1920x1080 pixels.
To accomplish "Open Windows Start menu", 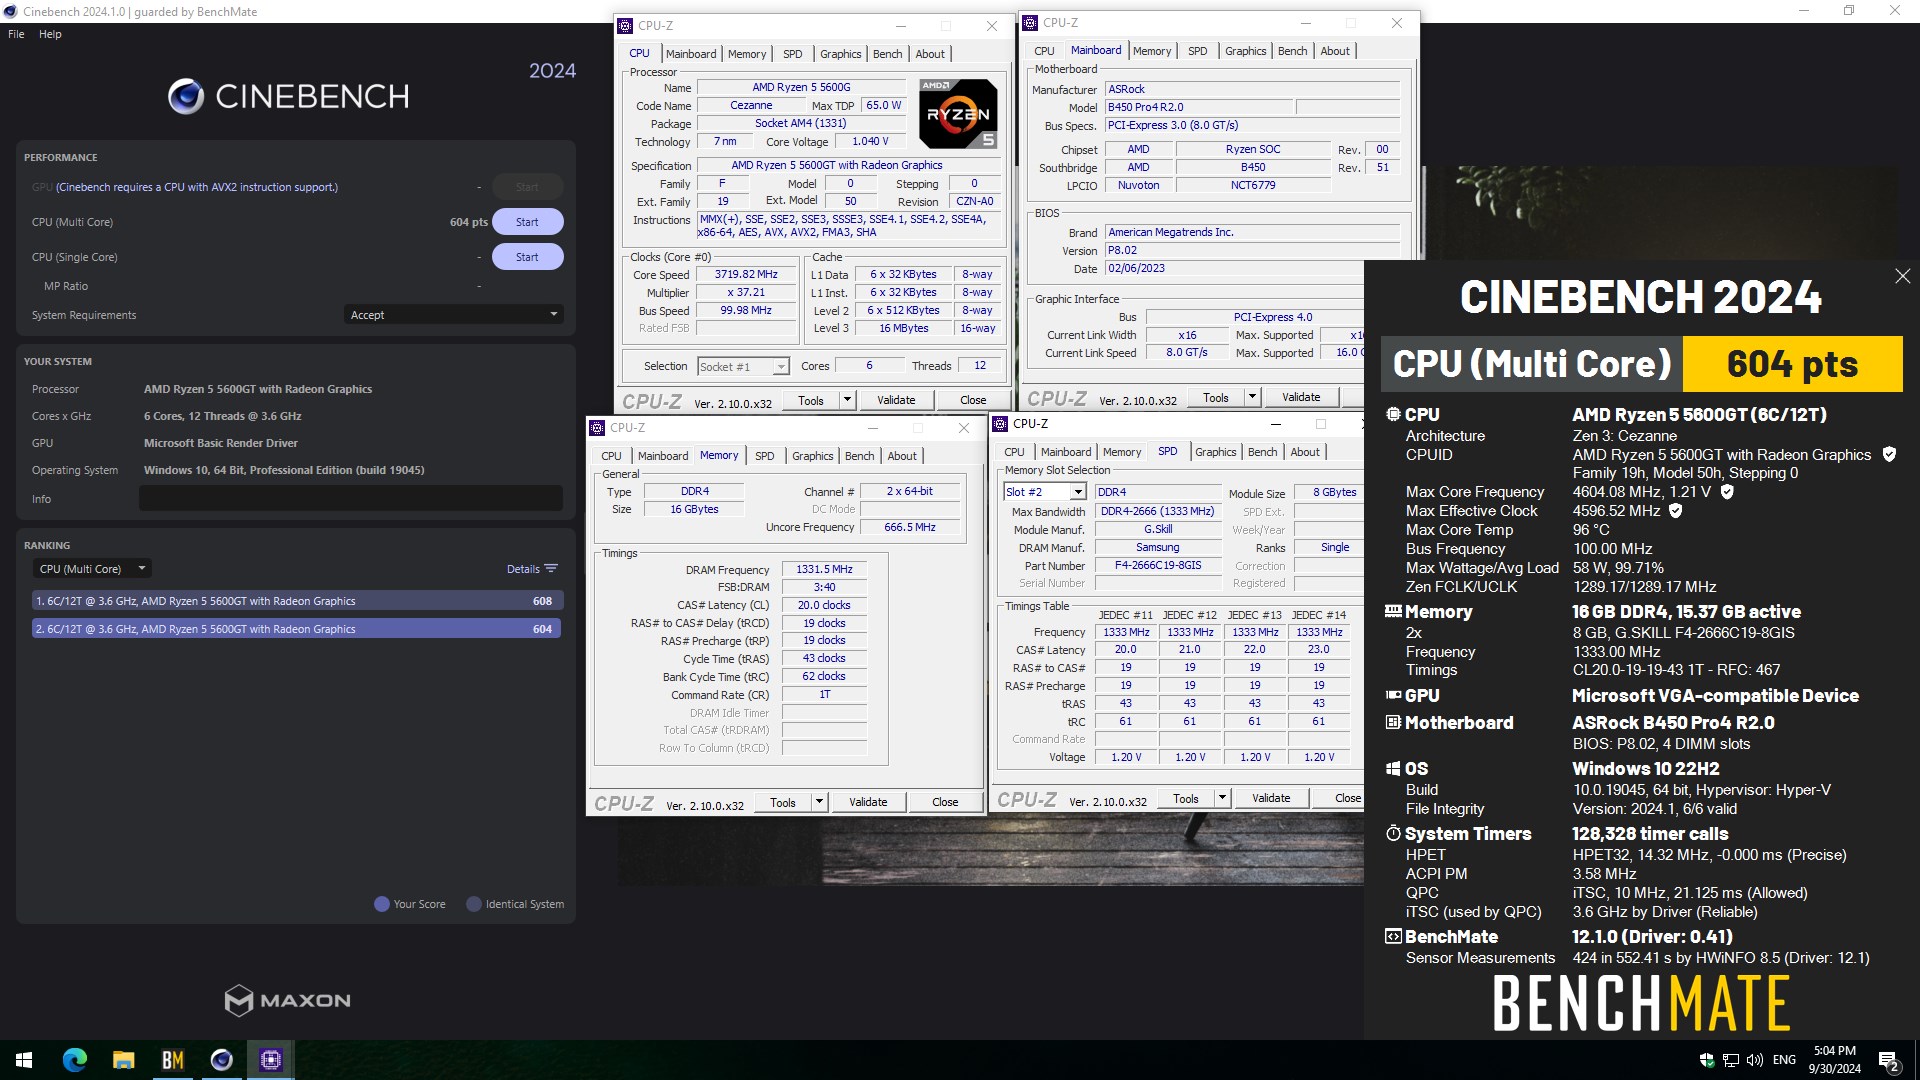I will (24, 1060).
